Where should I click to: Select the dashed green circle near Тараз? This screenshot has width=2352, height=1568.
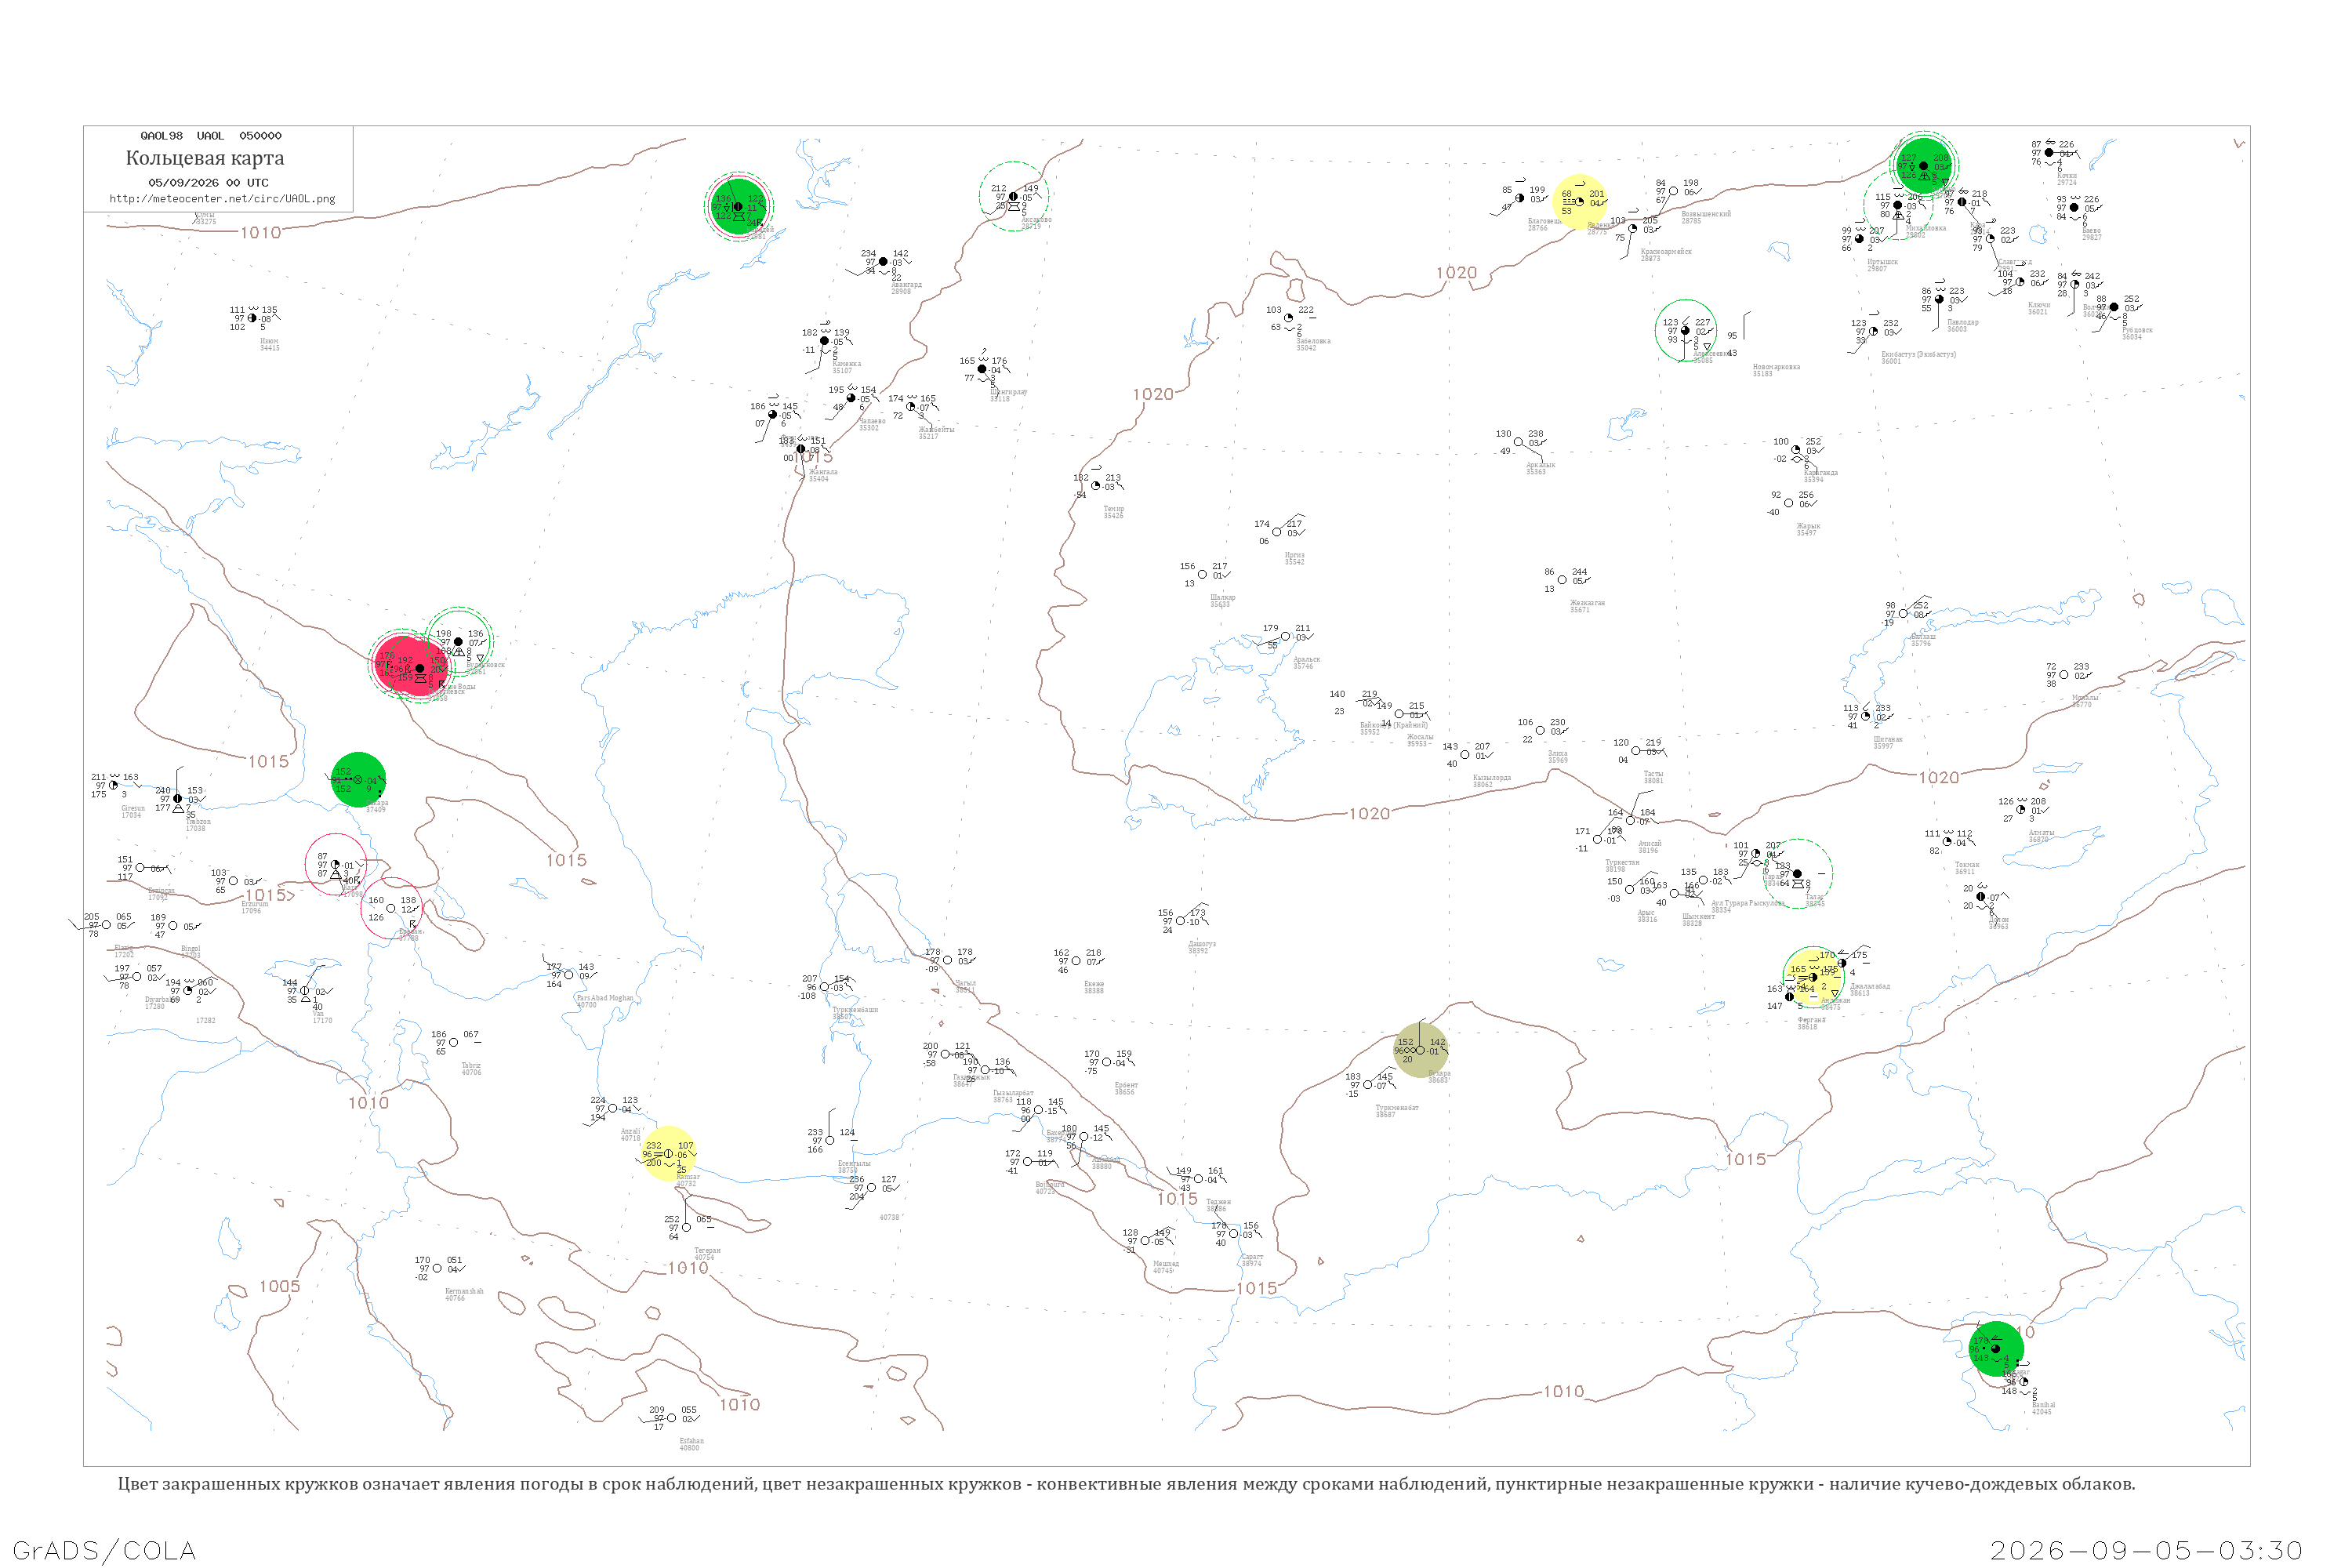coord(1797,874)
